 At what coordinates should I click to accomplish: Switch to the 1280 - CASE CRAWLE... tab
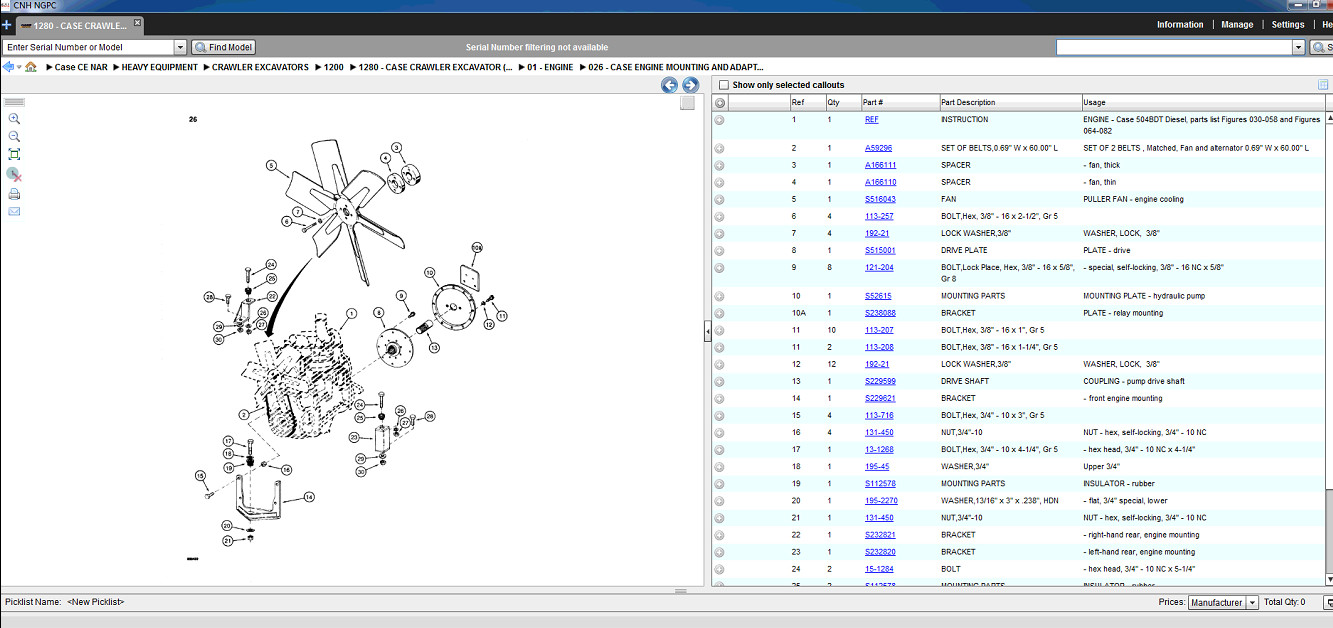(80, 25)
